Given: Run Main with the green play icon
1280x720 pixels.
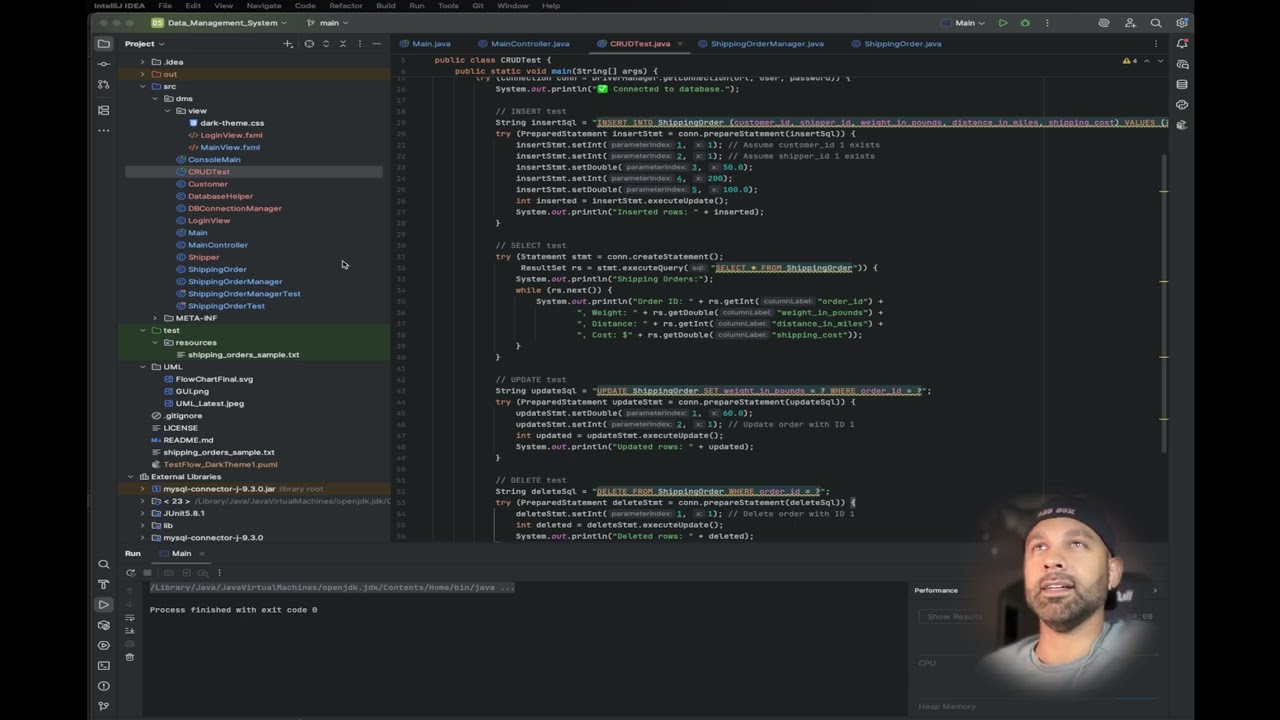Looking at the screenshot, I should (x=1003, y=23).
